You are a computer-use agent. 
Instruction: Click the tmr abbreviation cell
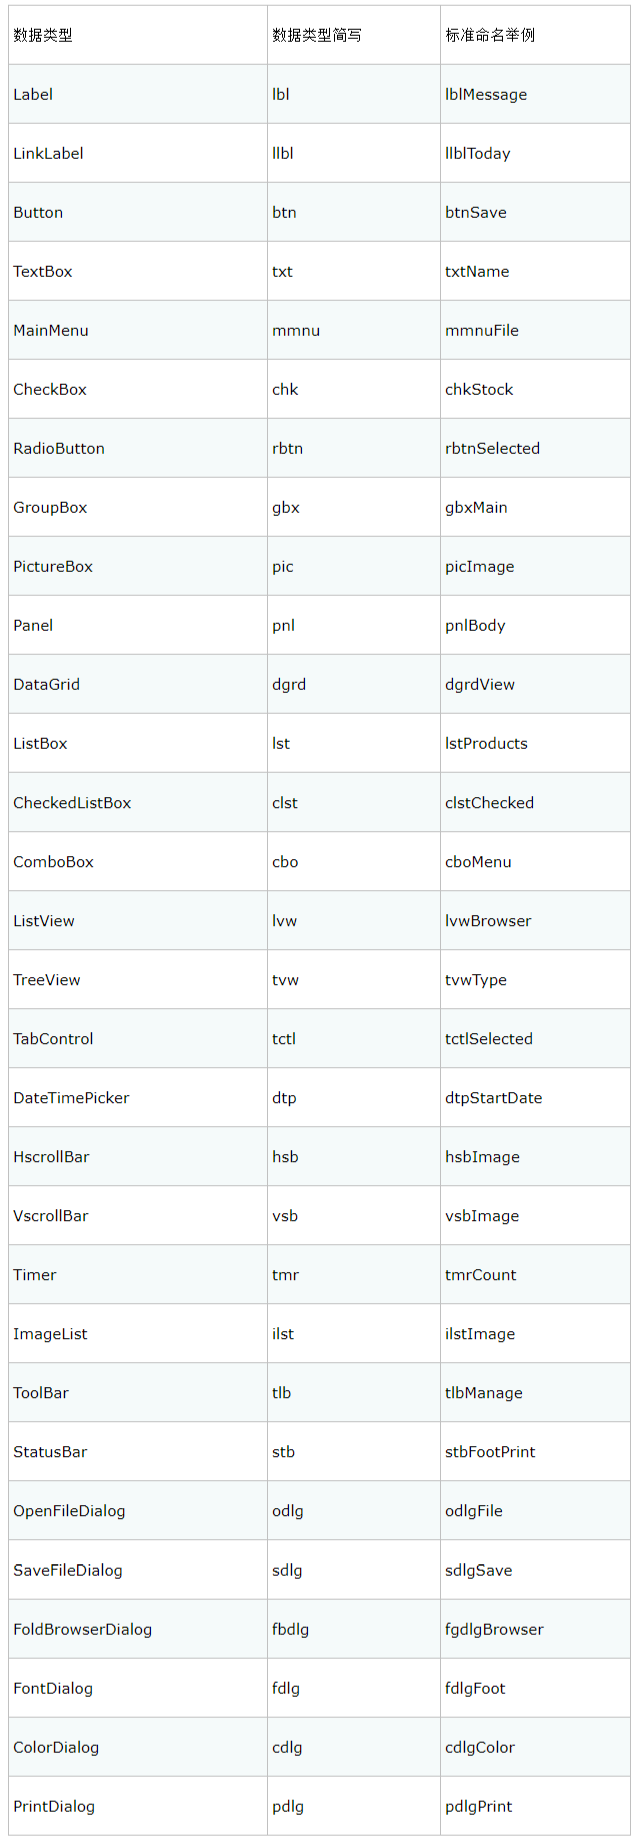pos(285,1274)
